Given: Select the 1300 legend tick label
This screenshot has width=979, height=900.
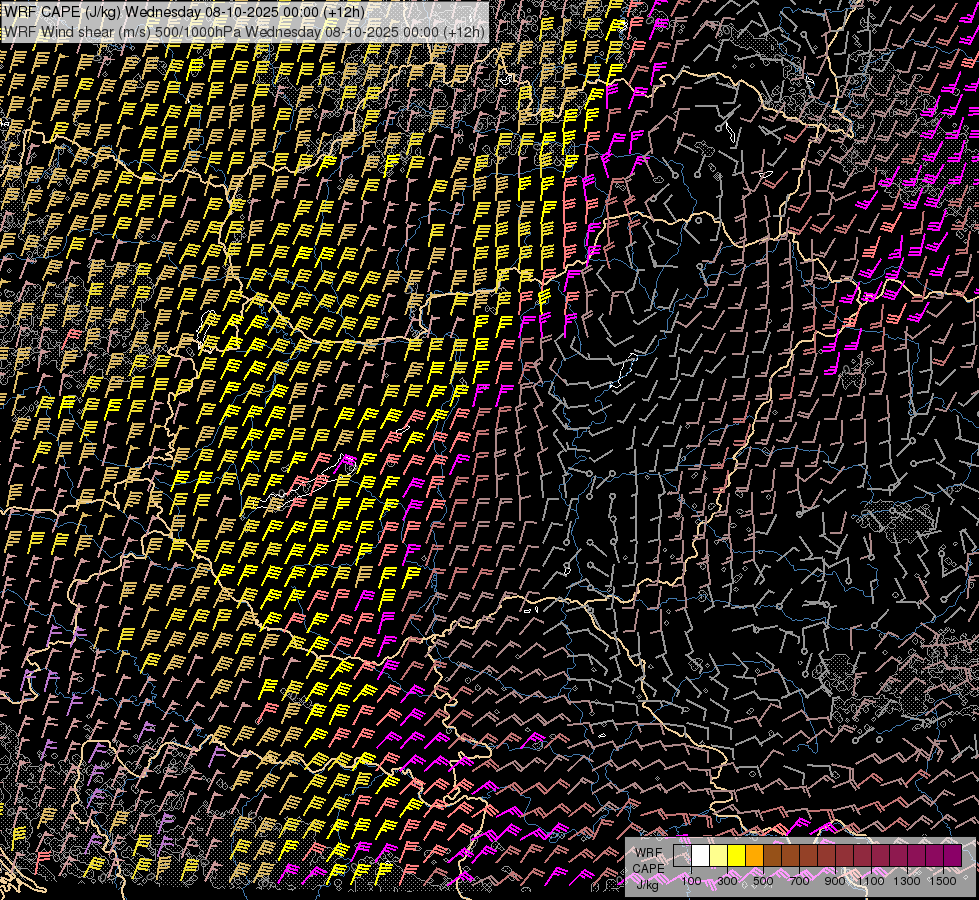Looking at the screenshot, I should 908,881.
